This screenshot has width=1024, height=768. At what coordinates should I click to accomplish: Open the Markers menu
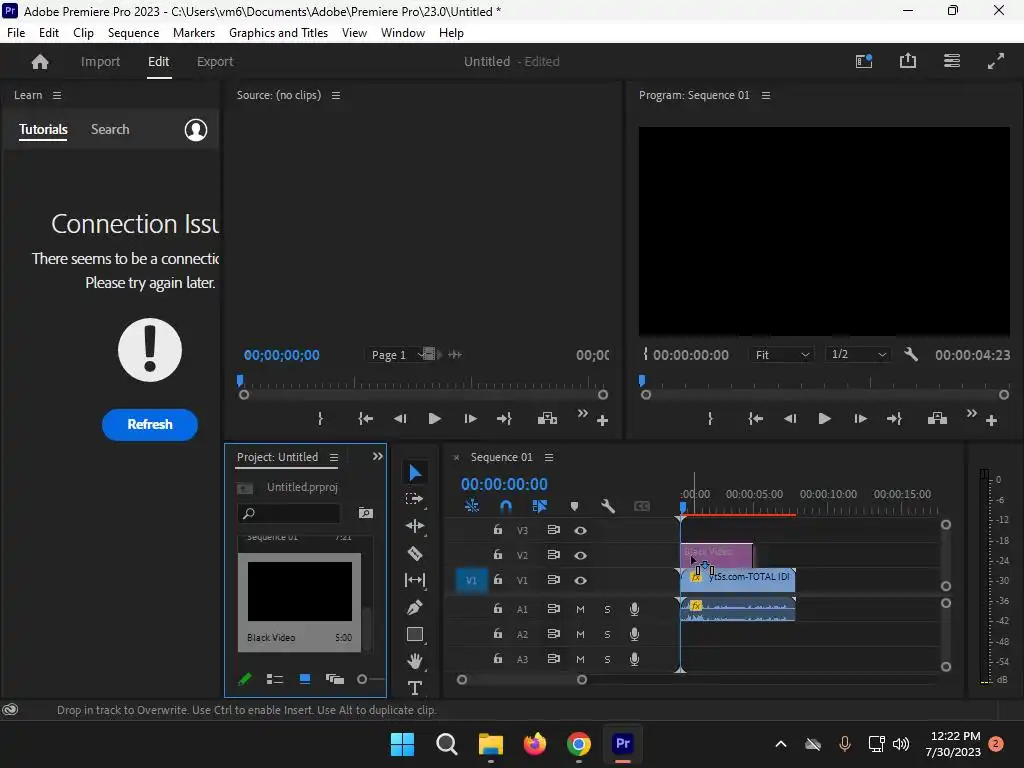[194, 33]
